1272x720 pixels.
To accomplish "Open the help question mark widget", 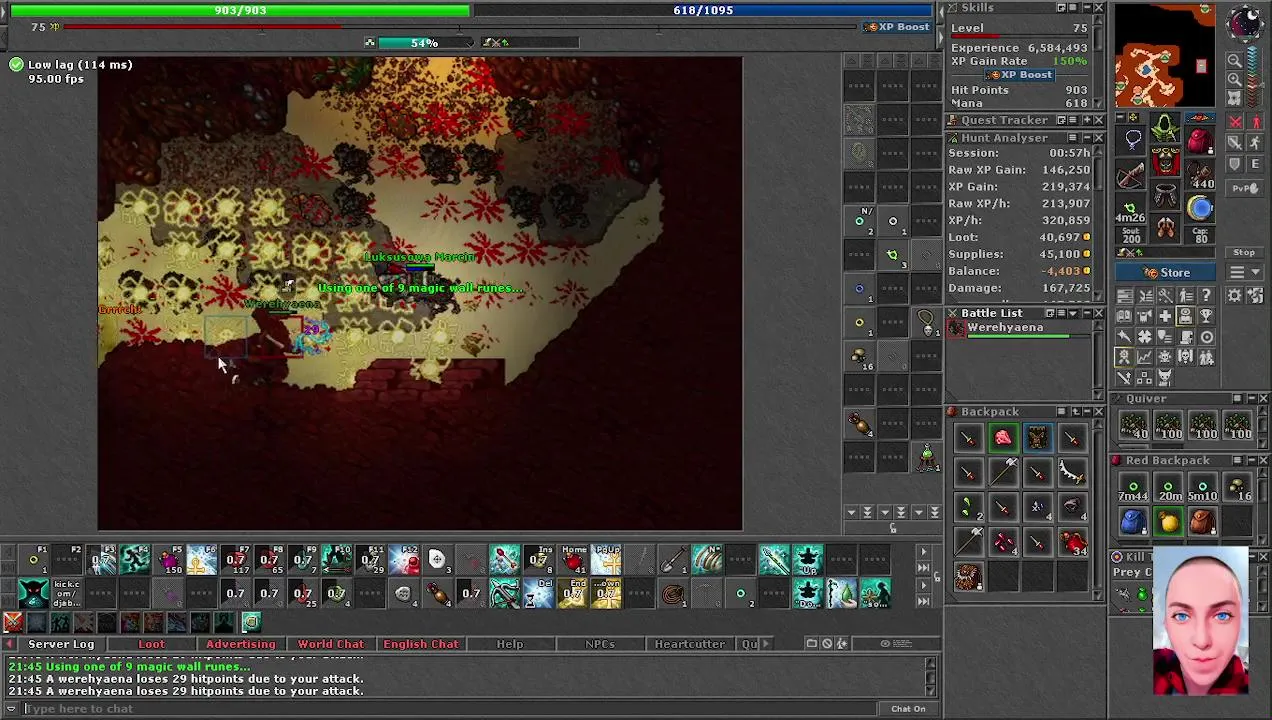I will pos(1206,295).
